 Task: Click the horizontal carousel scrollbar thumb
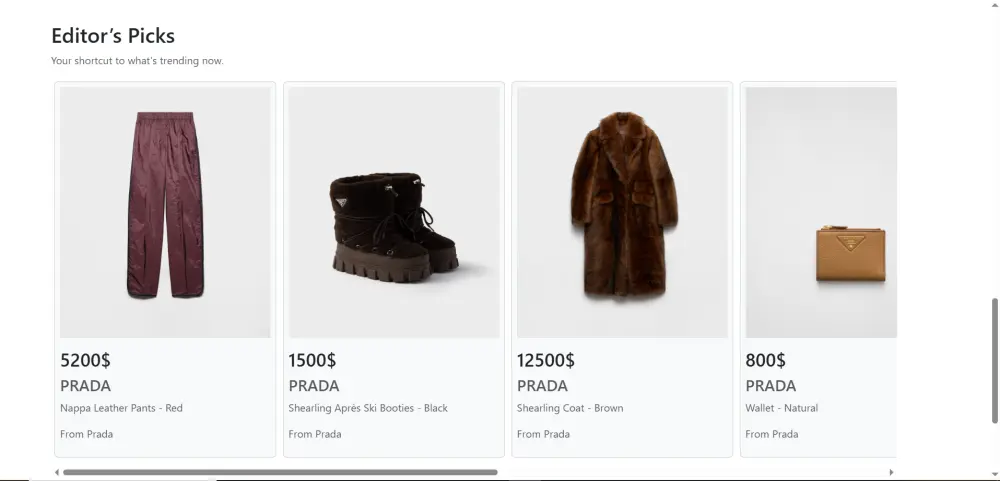coord(280,472)
